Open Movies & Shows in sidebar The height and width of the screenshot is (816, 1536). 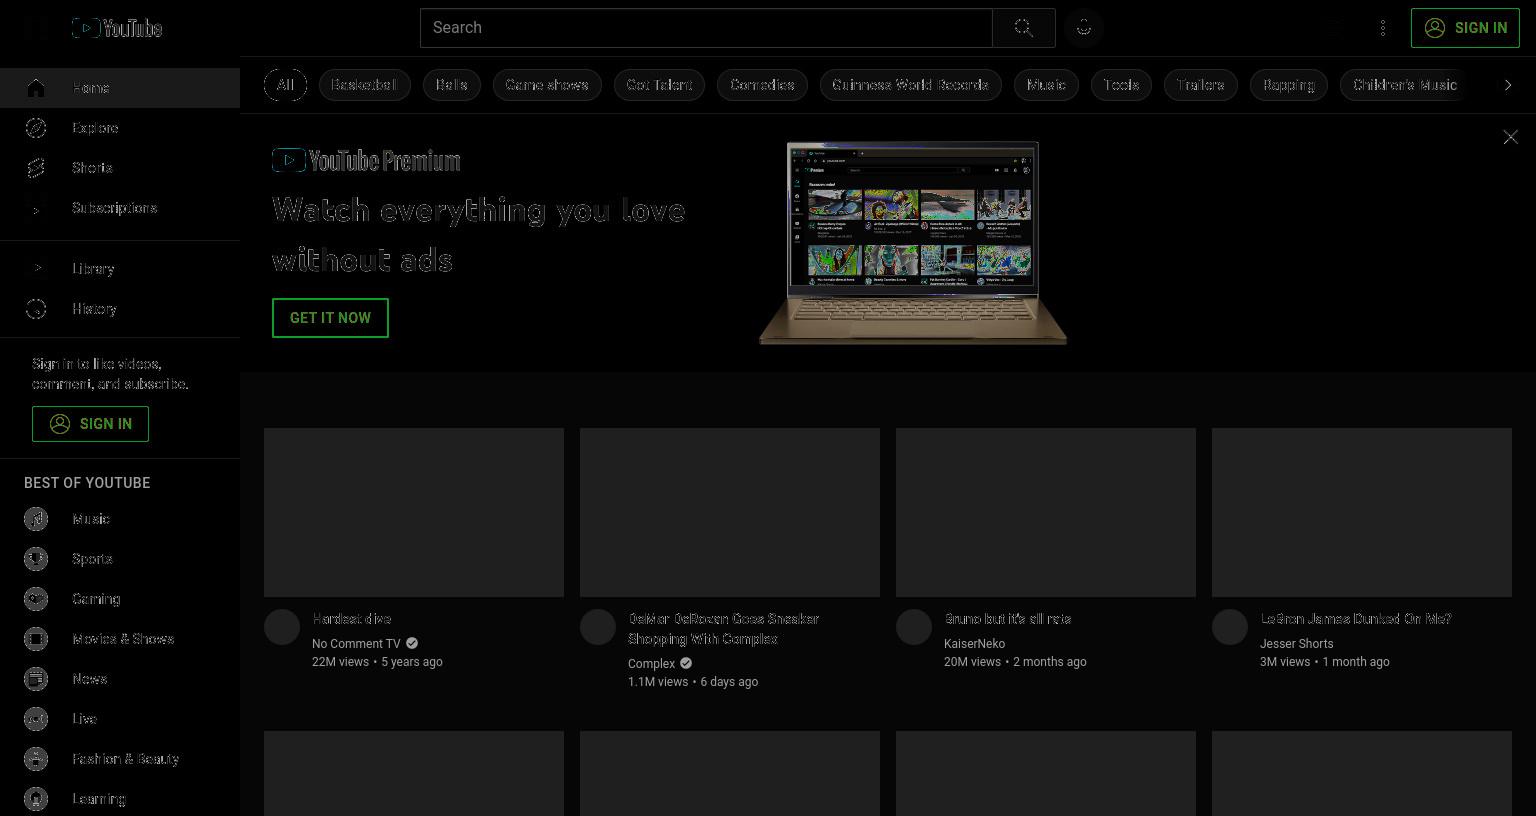click(120, 639)
